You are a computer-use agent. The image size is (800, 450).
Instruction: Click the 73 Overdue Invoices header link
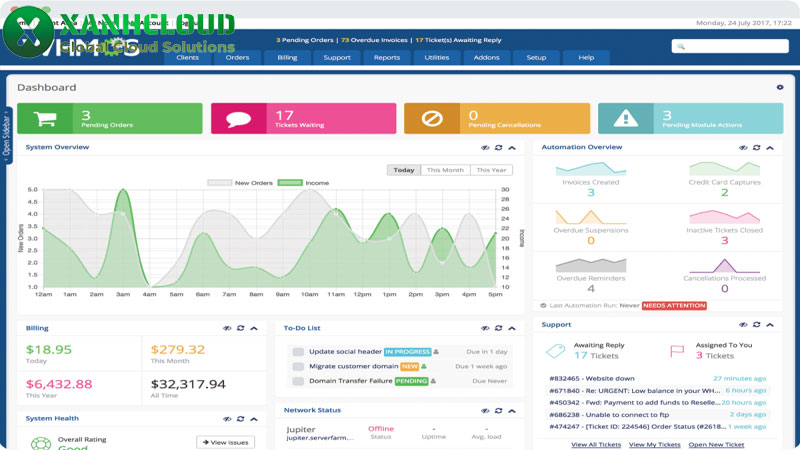coord(374,40)
